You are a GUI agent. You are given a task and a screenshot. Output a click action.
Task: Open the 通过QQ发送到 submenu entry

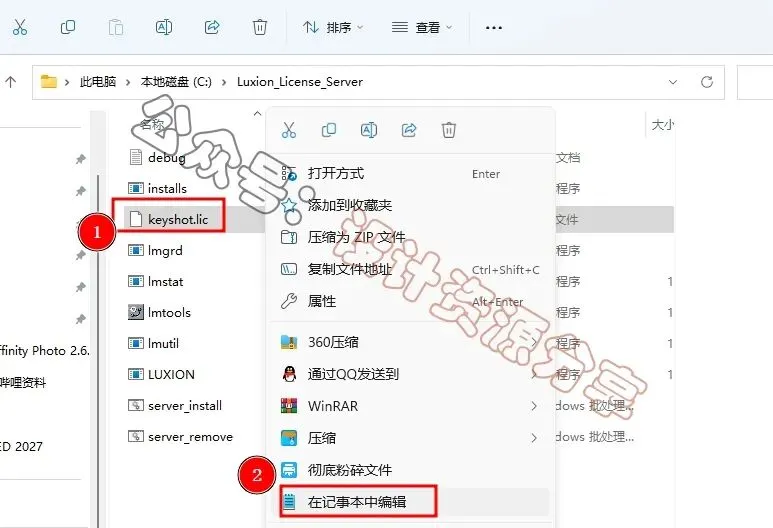(411, 374)
